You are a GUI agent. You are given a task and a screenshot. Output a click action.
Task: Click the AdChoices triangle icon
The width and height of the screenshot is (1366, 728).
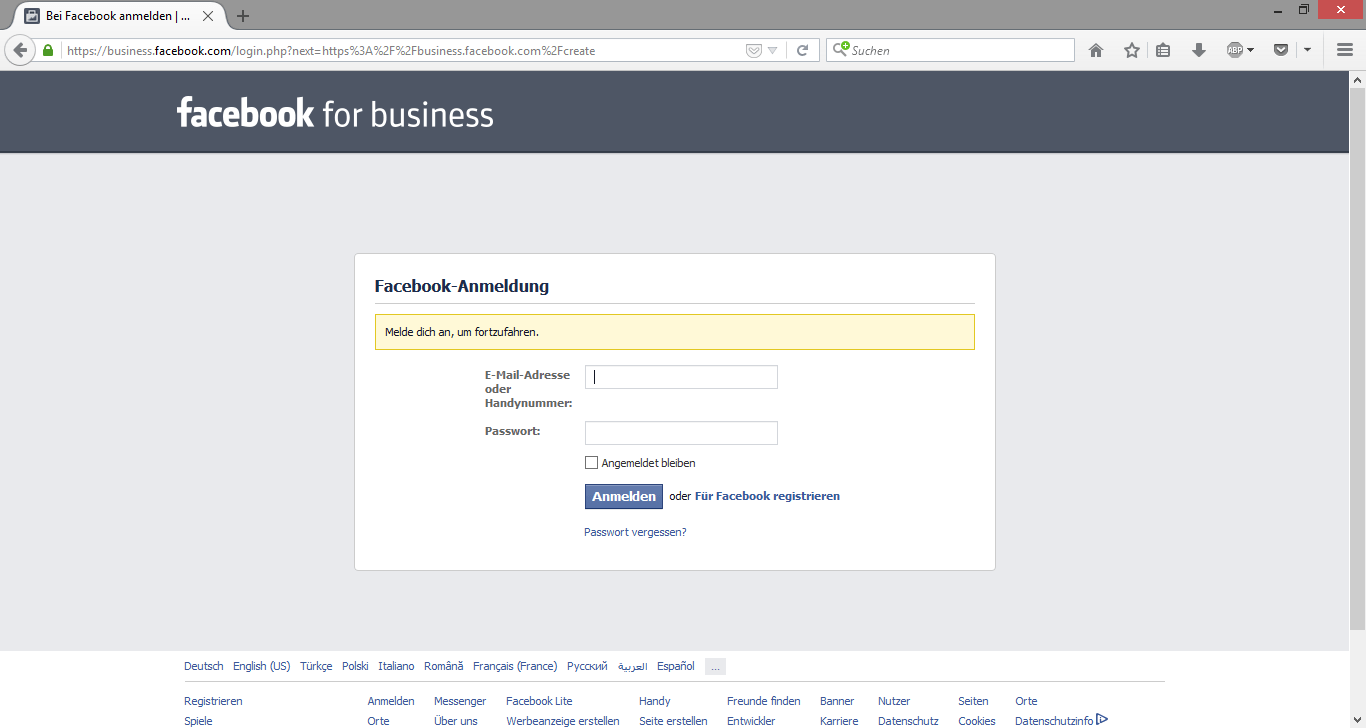pos(1102,719)
